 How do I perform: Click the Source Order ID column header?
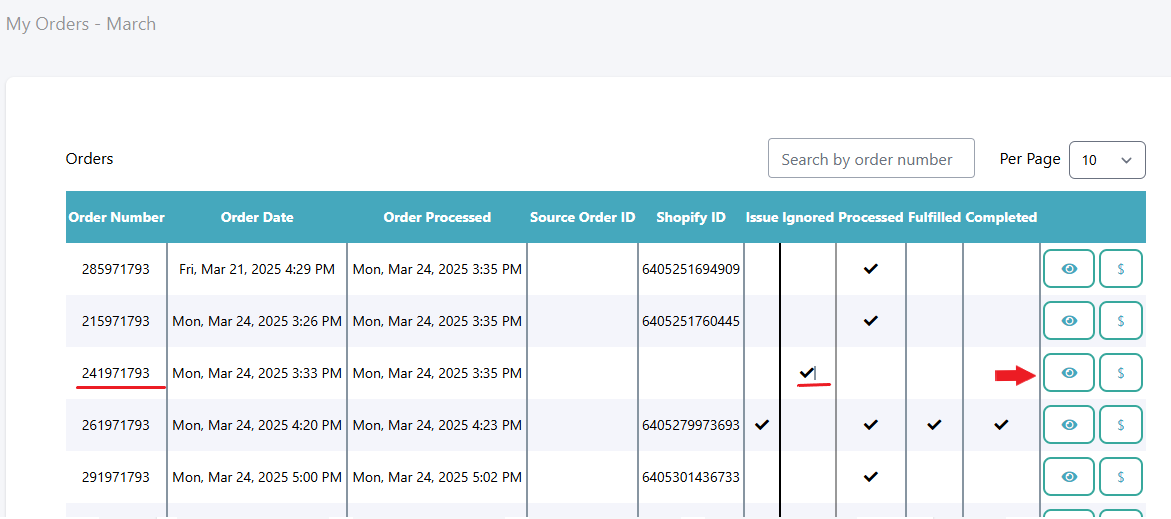[583, 217]
